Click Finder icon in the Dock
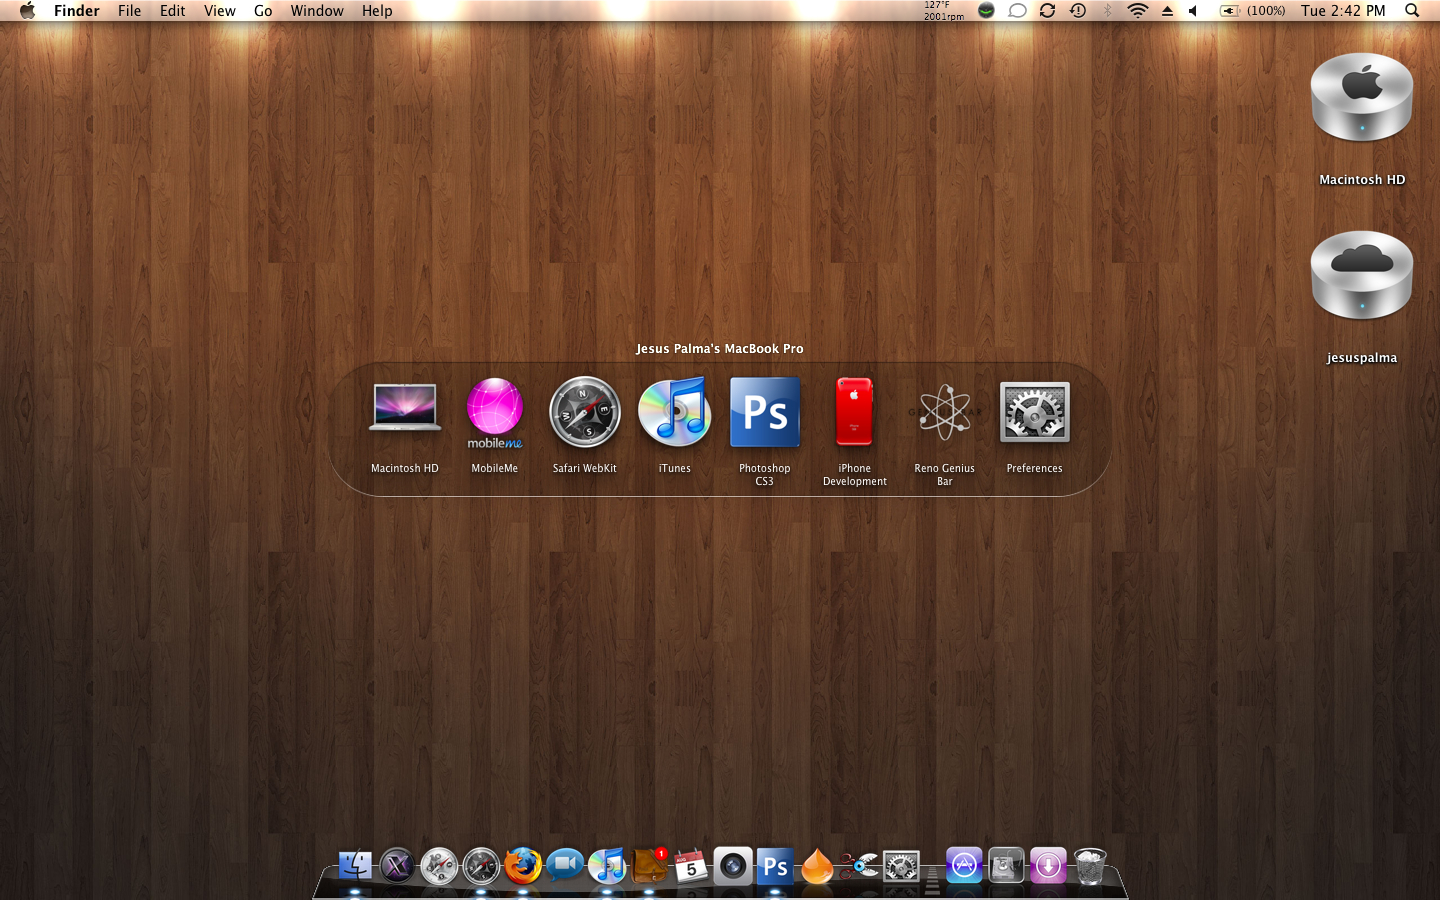Image resolution: width=1440 pixels, height=900 pixels. pyautogui.click(x=355, y=866)
